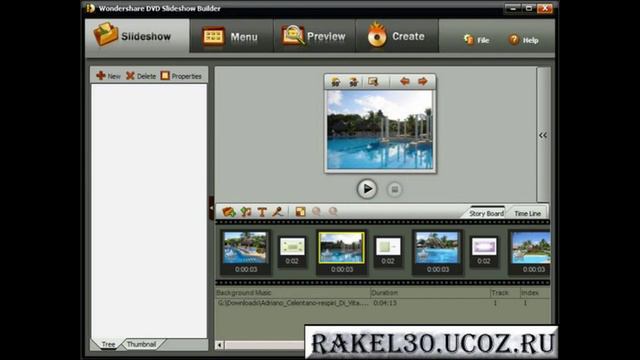Click the storyboard scroll left arrow
This screenshot has height=360, width=640.
point(219,345)
